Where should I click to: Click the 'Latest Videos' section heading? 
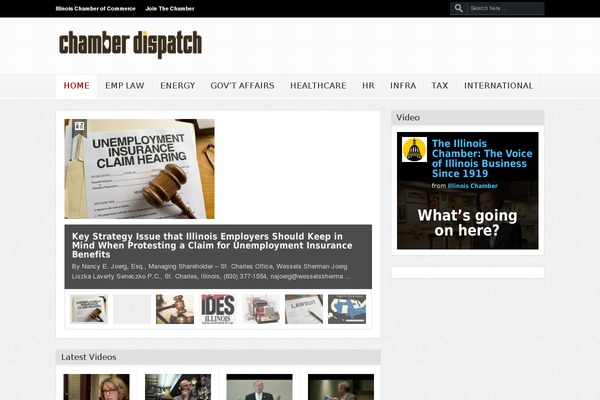click(x=89, y=357)
